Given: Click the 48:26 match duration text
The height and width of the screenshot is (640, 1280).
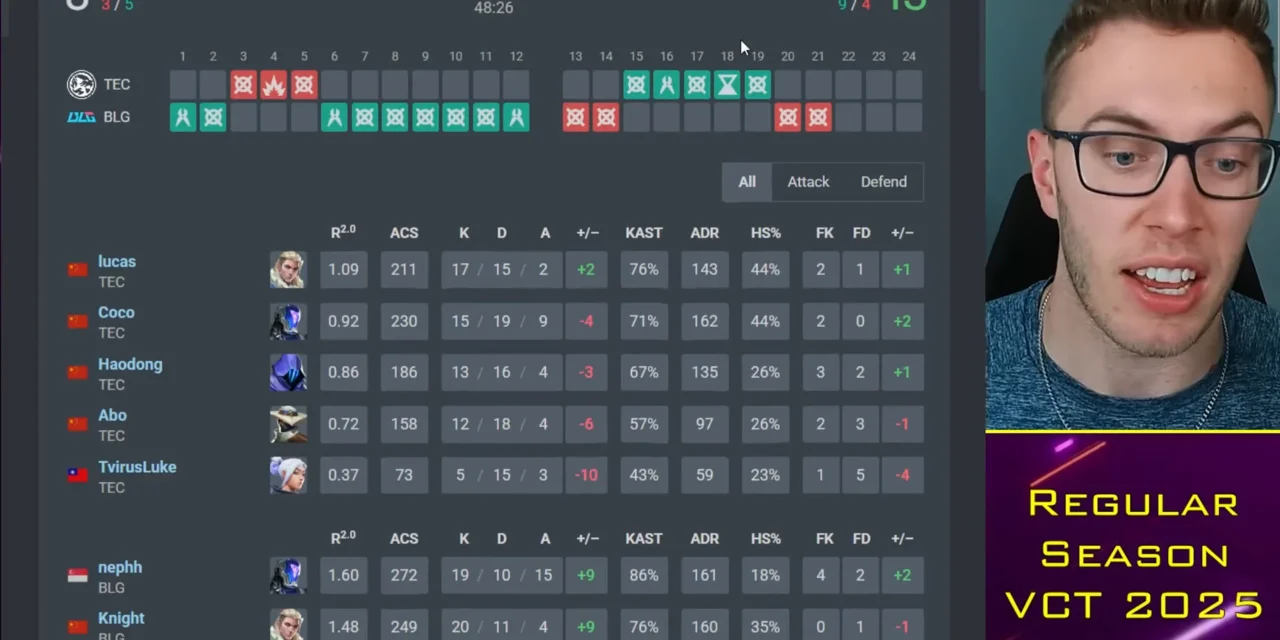Looking at the screenshot, I should click(x=494, y=8).
